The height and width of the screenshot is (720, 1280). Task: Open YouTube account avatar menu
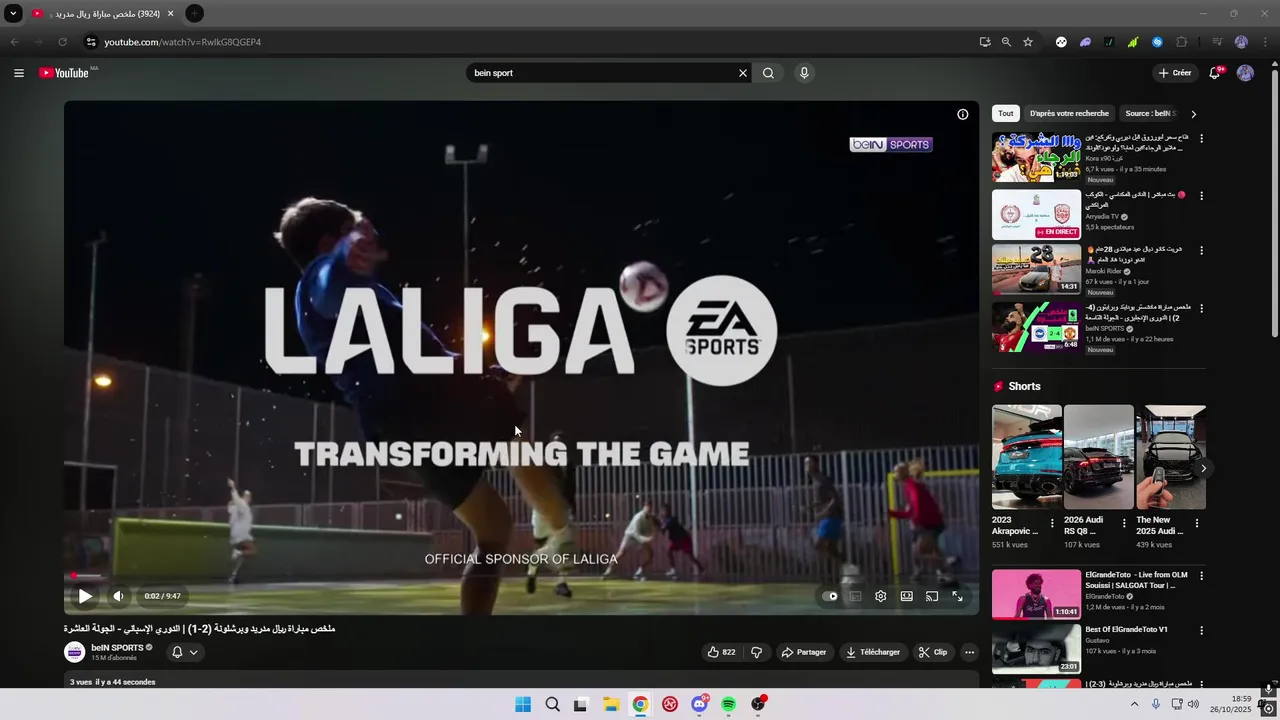(x=1245, y=73)
